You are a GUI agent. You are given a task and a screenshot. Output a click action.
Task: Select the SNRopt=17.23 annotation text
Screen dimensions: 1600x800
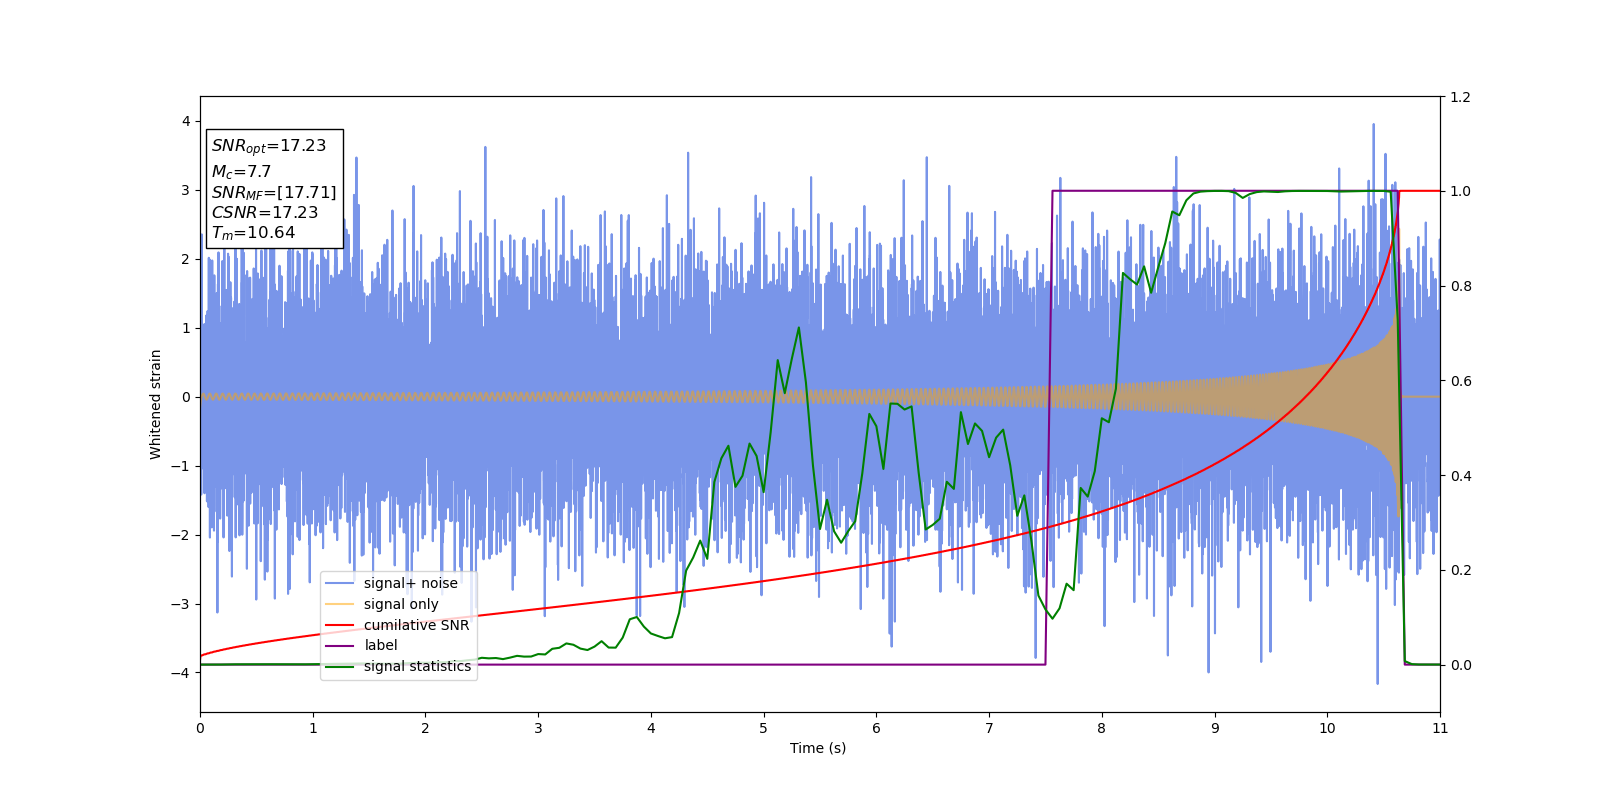[269, 146]
